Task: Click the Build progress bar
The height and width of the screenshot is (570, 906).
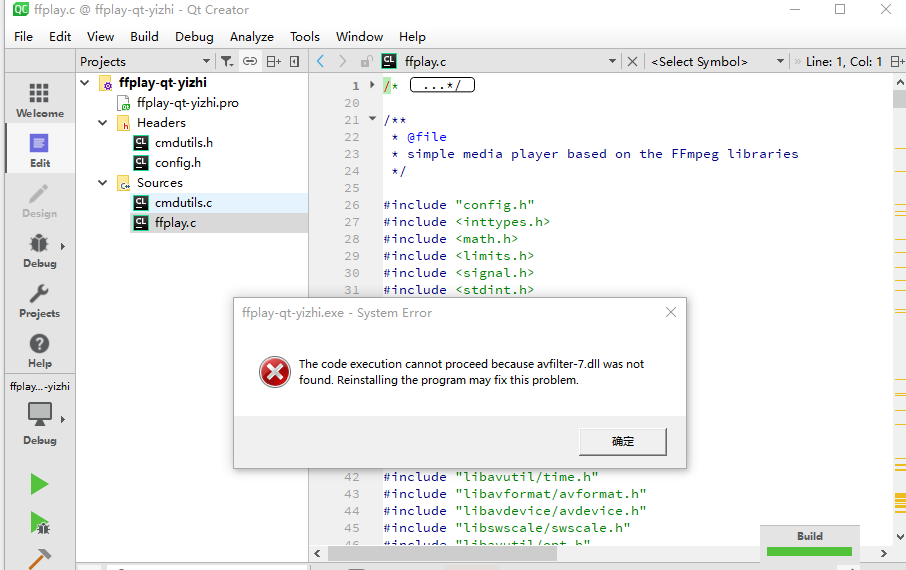Action: coord(809,552)
